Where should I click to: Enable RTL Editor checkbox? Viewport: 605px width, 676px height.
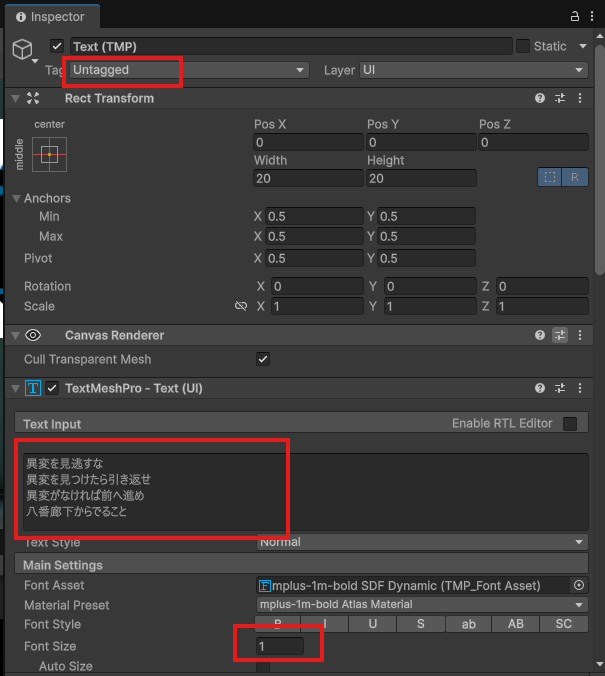coord(570,423)
